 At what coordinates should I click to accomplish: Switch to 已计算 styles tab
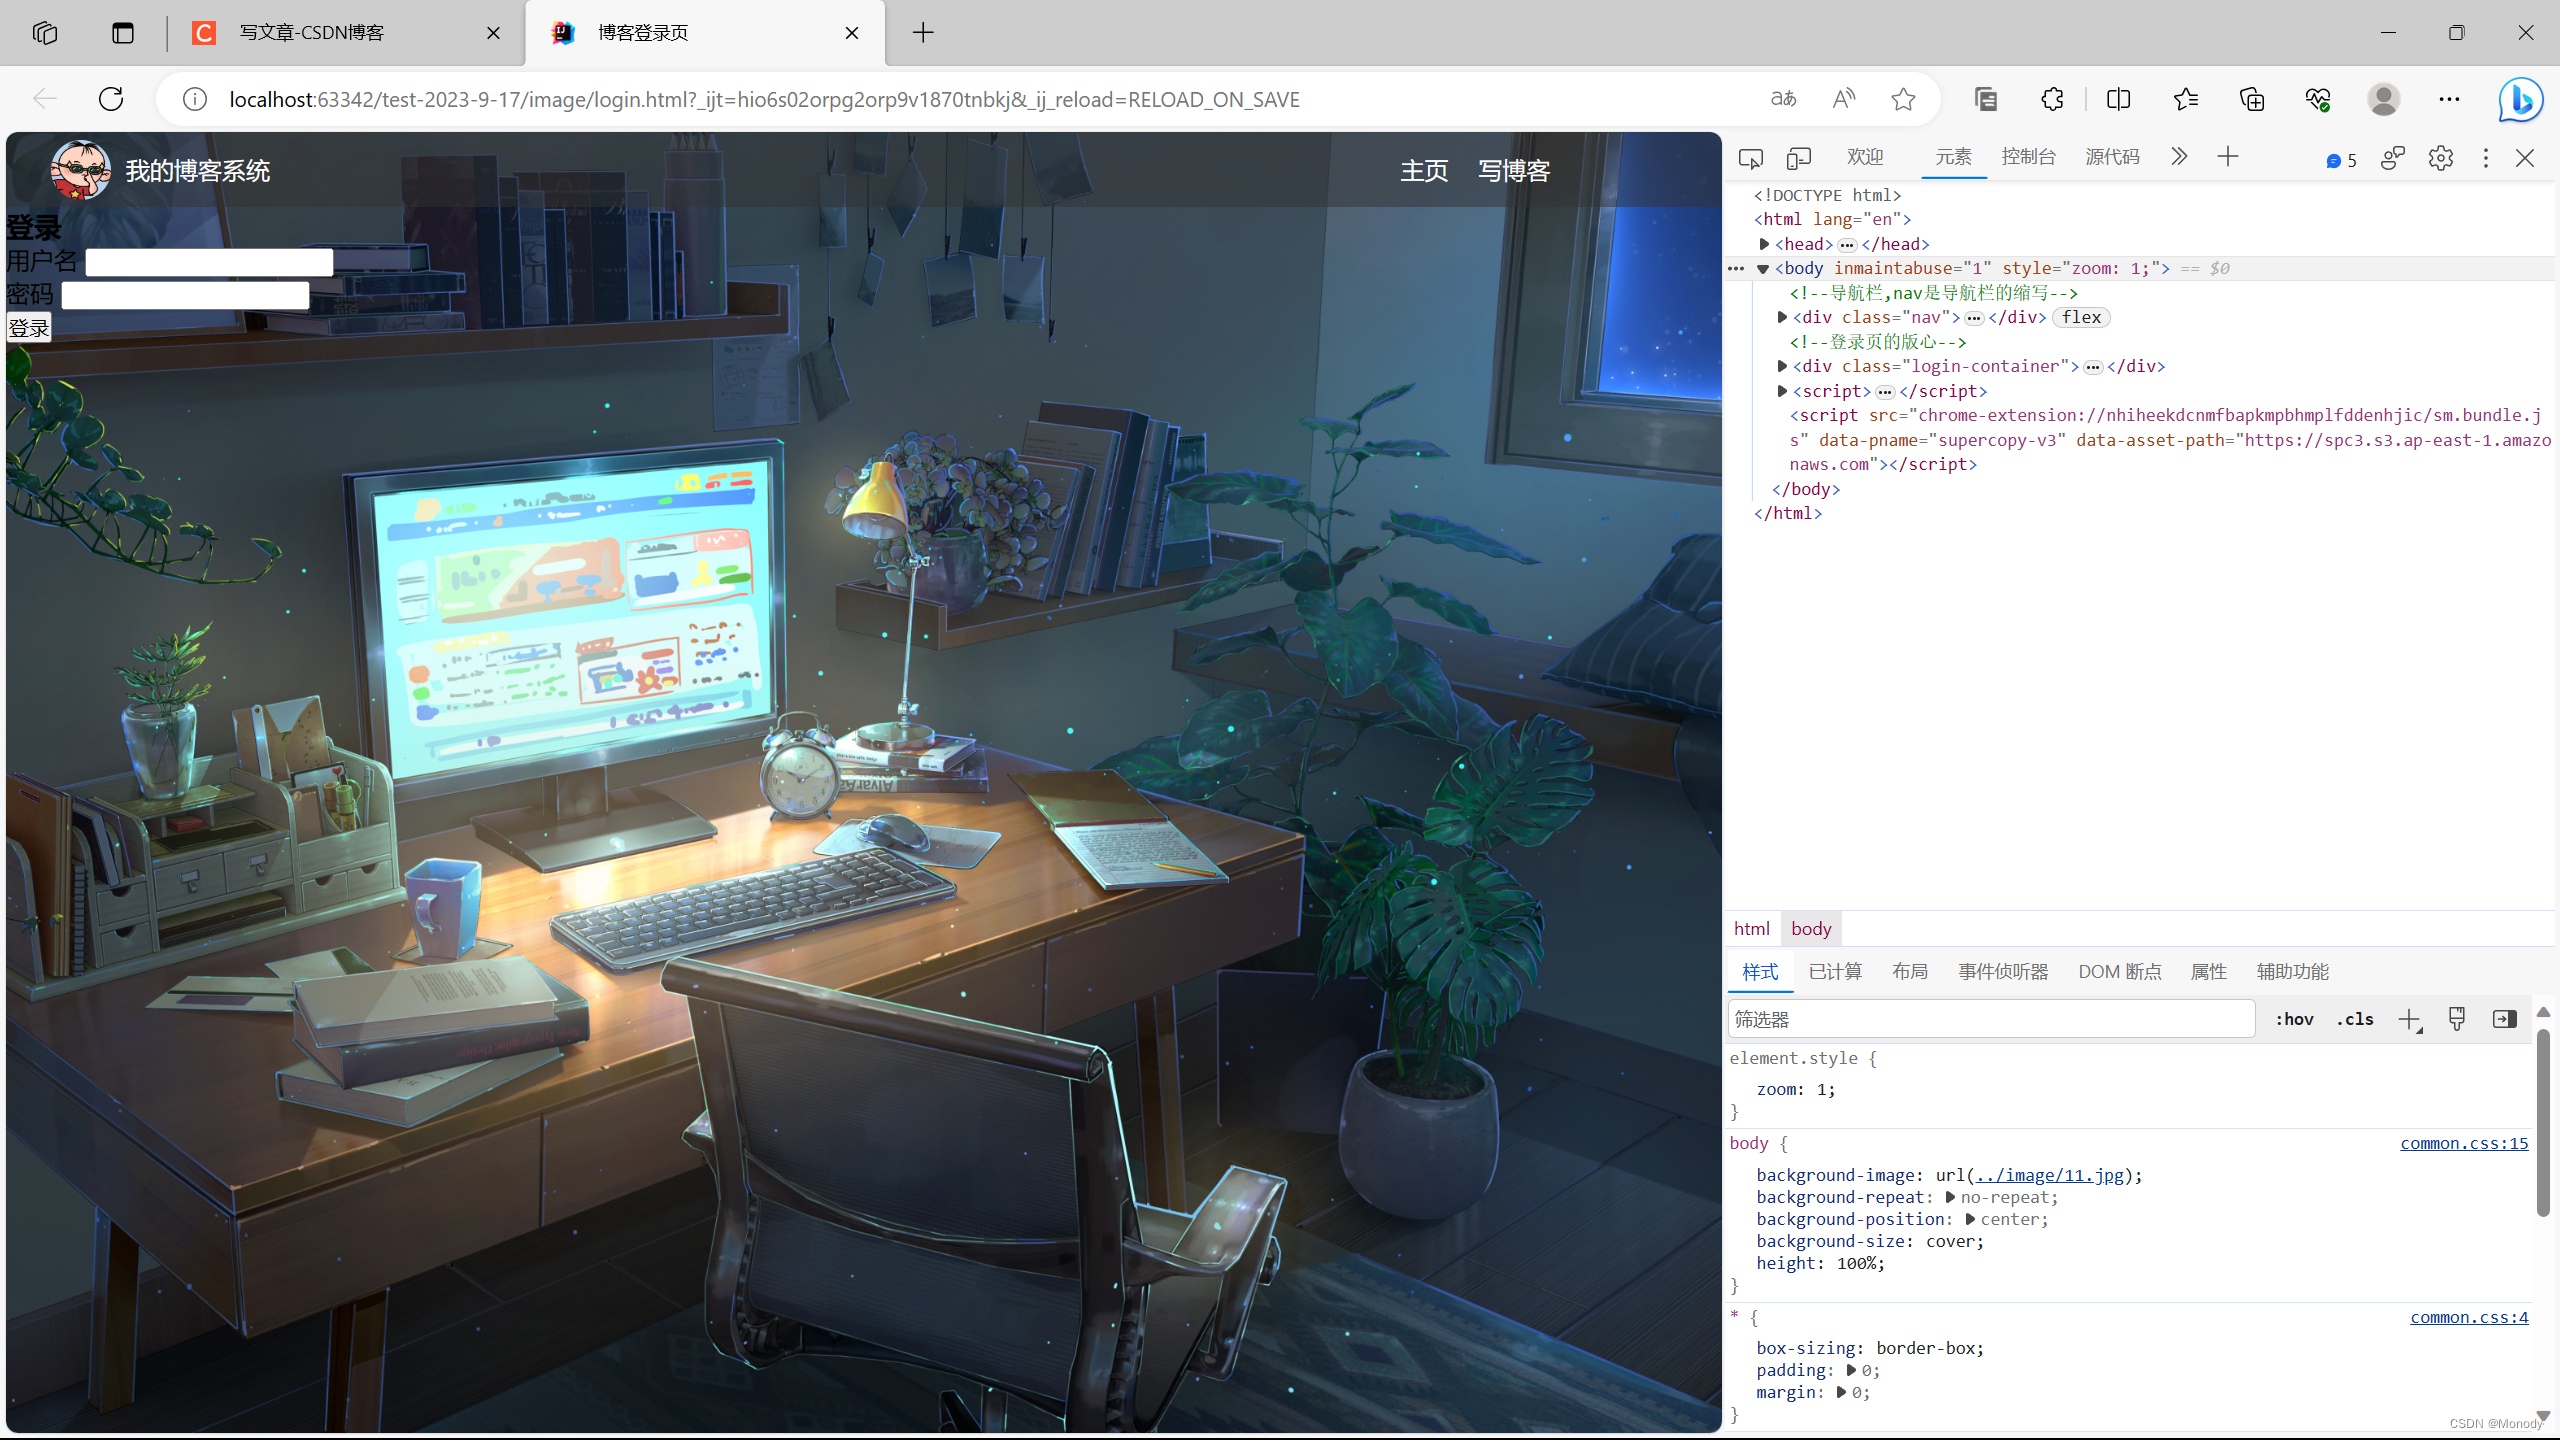pos(1836,972)
